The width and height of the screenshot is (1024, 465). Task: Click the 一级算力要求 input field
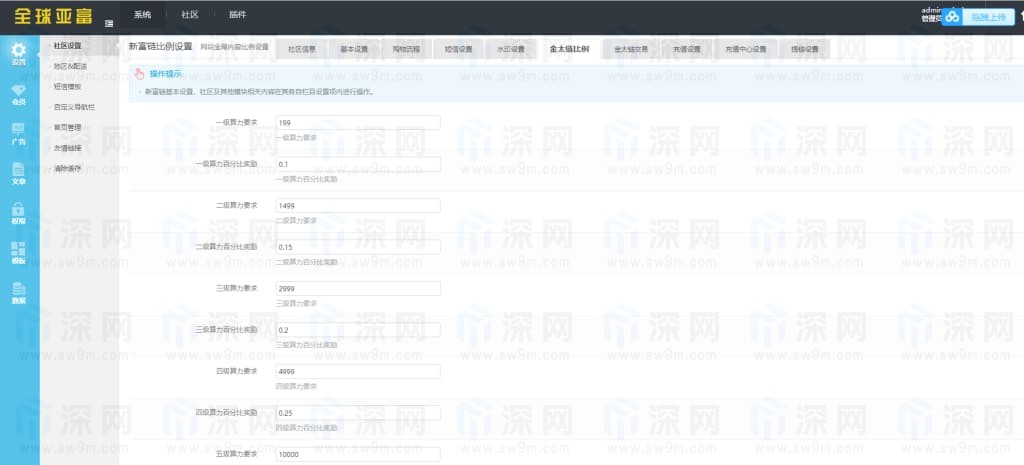(357, 122)
